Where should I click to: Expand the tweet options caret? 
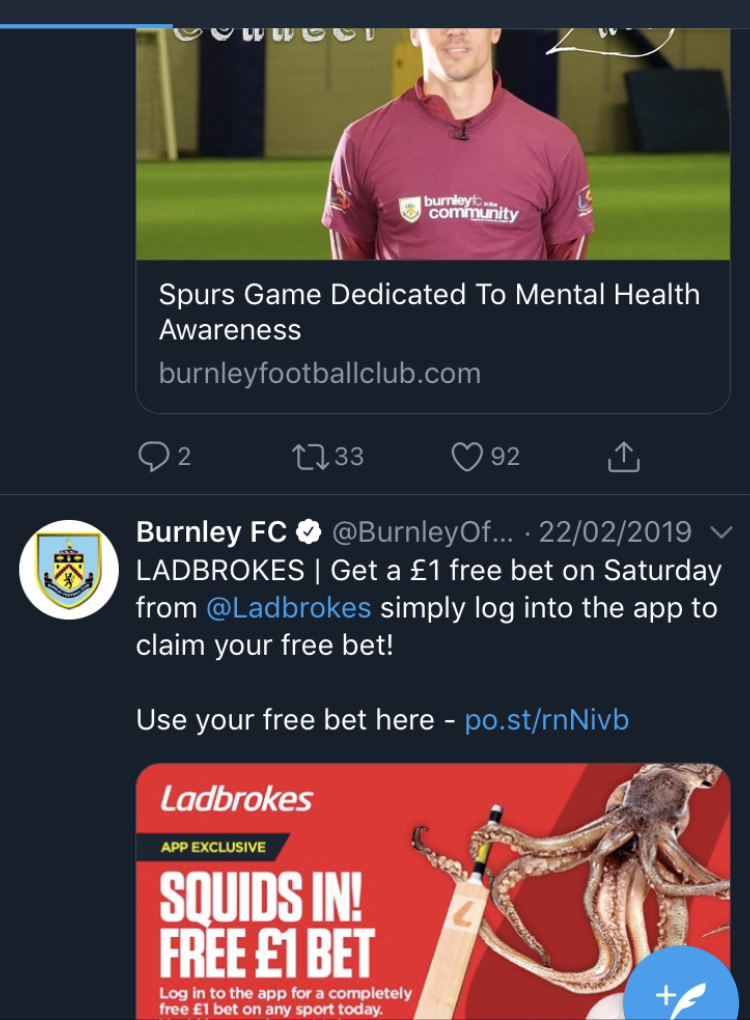[x=720, y=531]
